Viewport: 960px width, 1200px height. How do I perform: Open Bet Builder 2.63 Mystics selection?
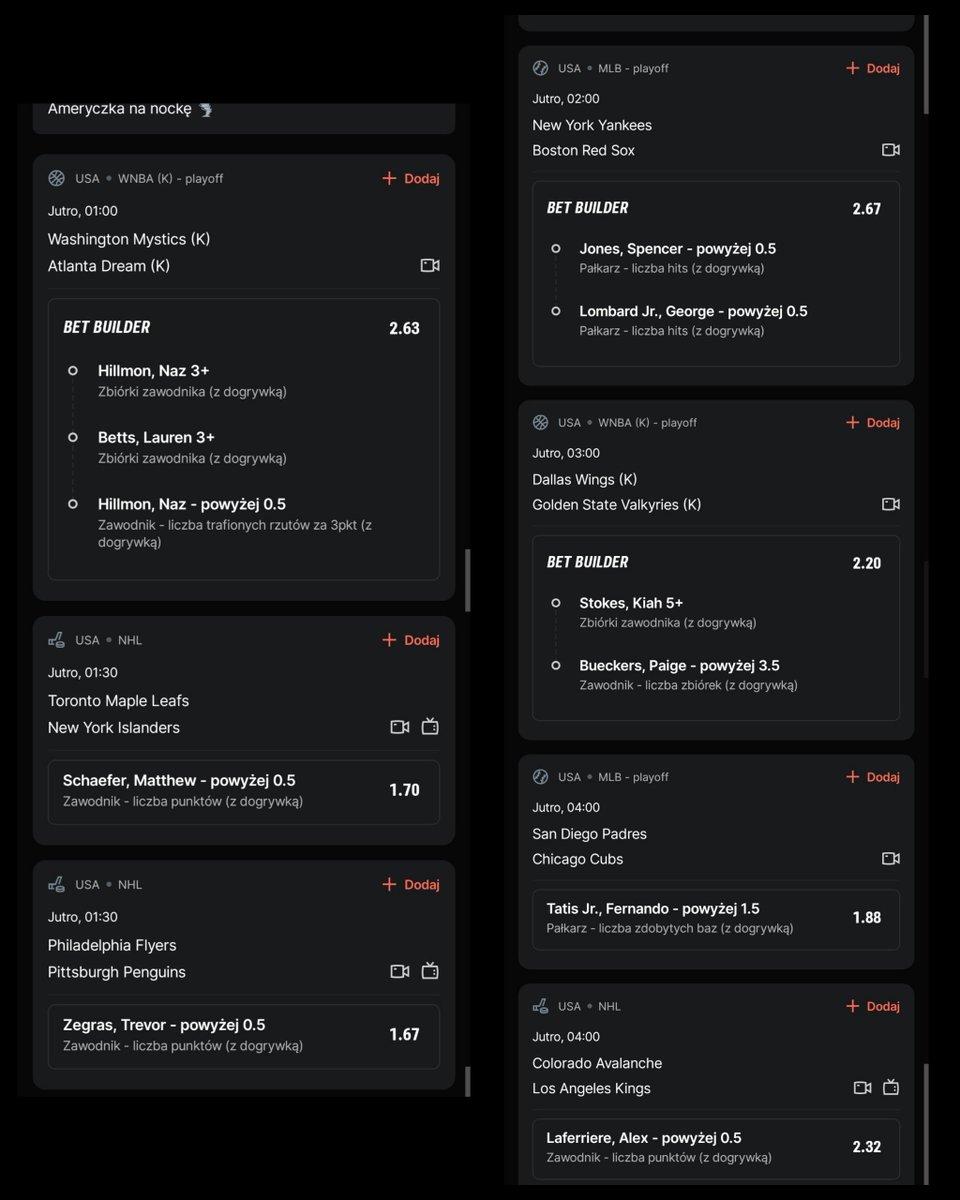click(244, 439)
